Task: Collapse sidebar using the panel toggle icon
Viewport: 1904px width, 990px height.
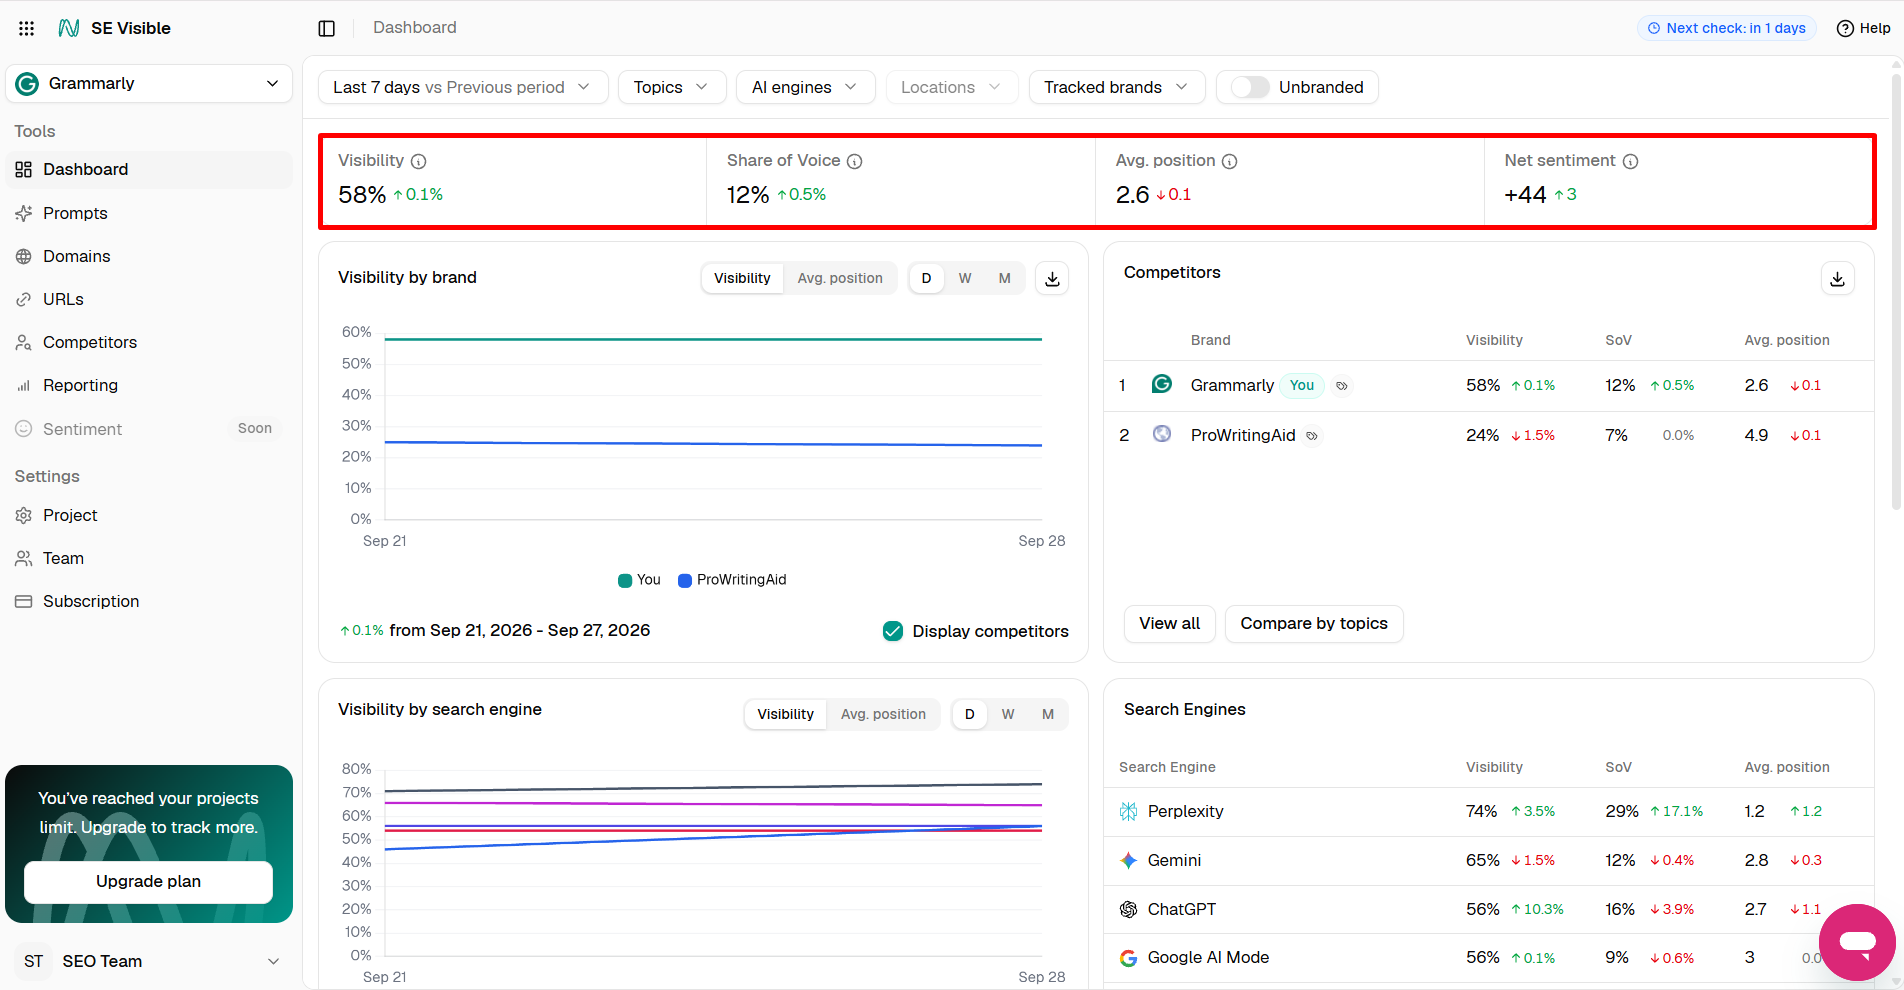Action: pyautogui.click(x=327, y=28)
